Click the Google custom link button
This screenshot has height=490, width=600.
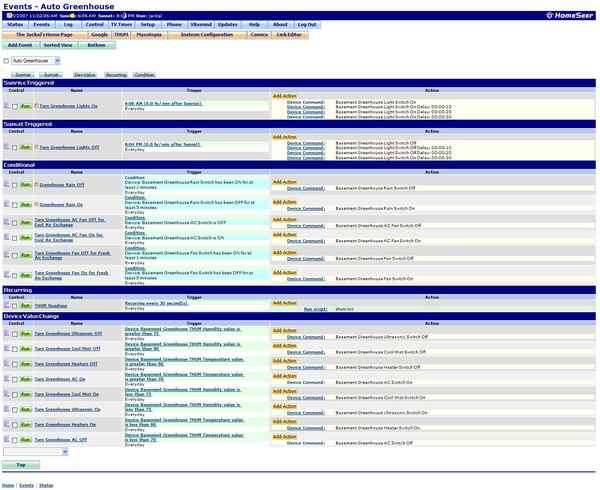click(x=99, y=35)
